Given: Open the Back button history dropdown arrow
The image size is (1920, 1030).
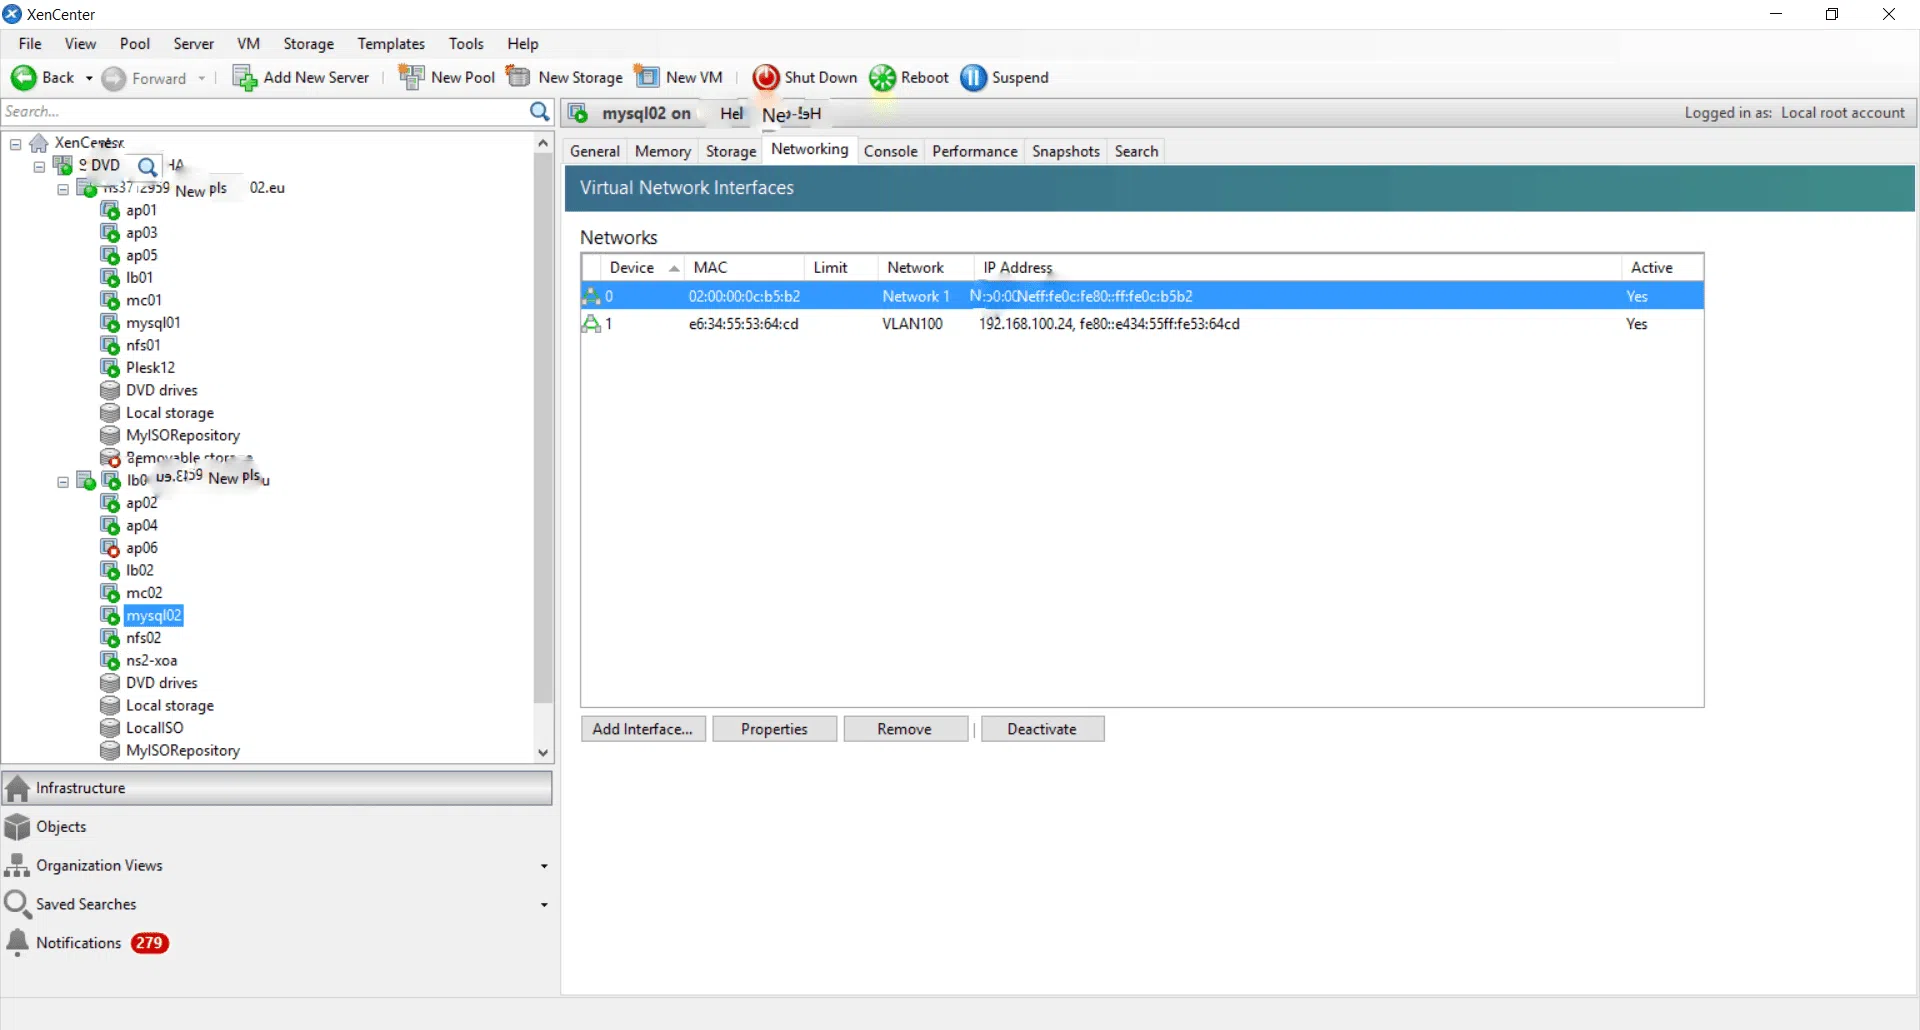Looking at the screenshot, I should tap(89, 78).
